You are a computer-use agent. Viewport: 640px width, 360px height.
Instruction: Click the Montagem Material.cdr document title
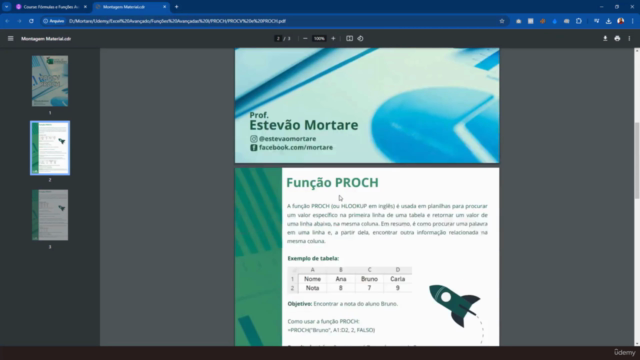(46, 38)
